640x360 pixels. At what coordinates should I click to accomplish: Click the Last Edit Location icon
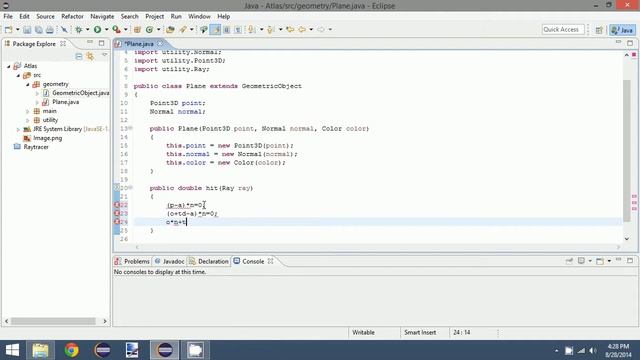point(290,30)
